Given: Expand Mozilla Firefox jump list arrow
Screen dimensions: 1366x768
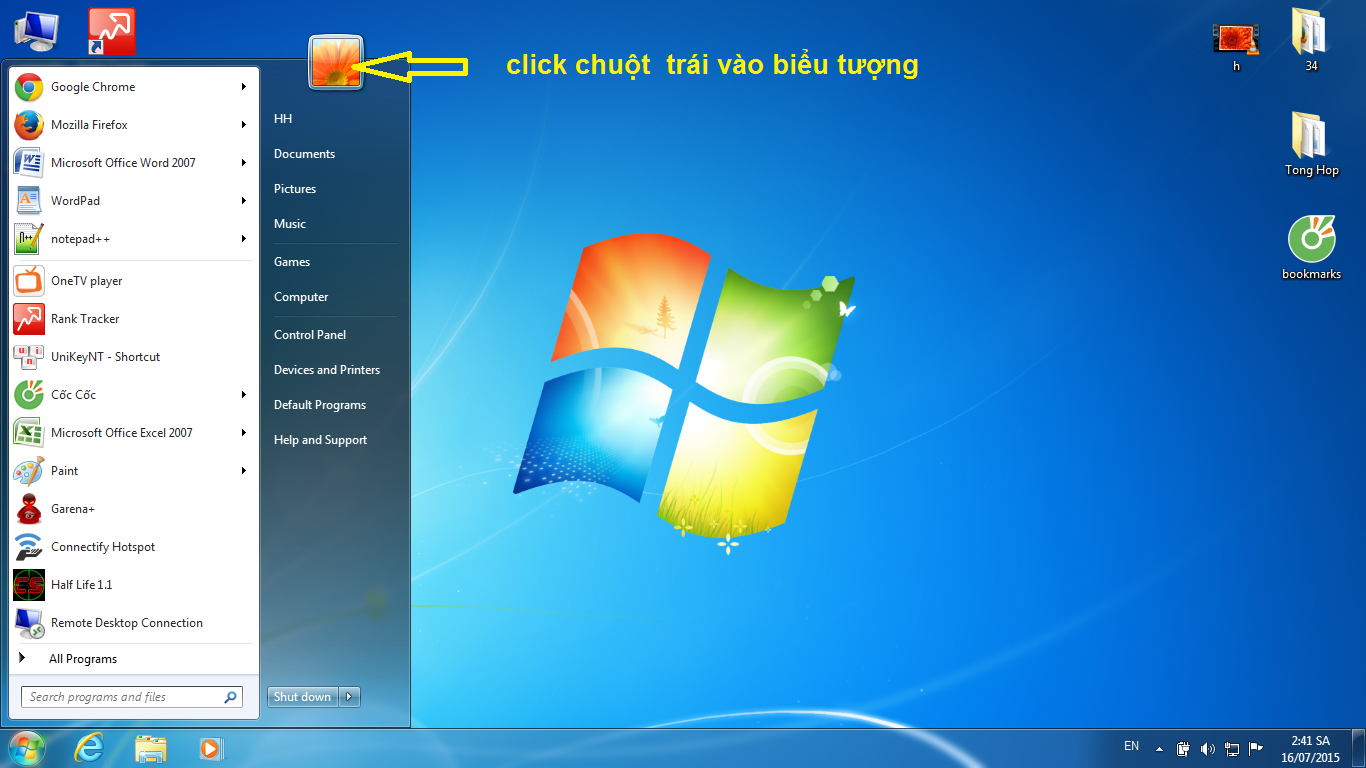Looking at the screenshot, I should [x=243, y=125].
